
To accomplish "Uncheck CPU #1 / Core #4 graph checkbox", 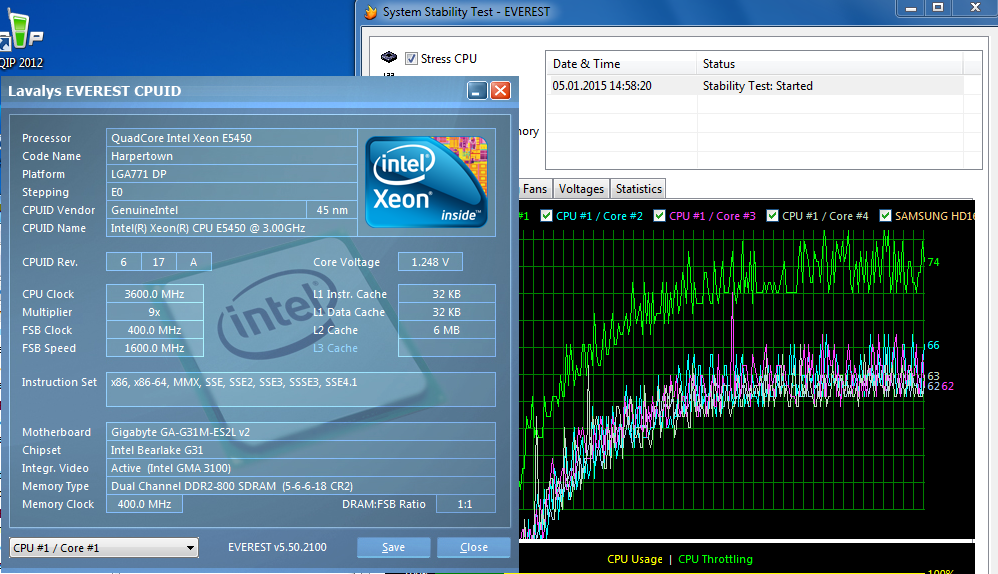I will click(x=772, y=216).
